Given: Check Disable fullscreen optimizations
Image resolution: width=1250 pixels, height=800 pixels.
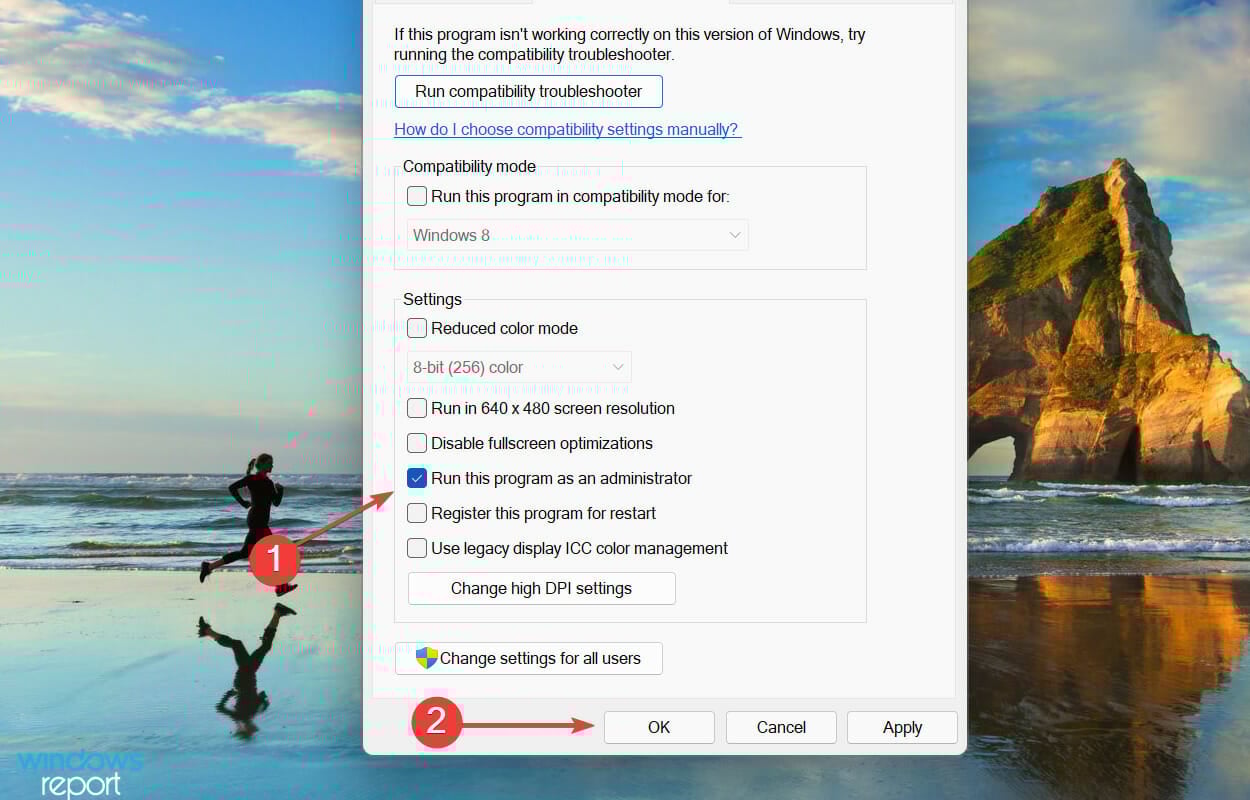Looking at the screenshot, I should [417, 443].
